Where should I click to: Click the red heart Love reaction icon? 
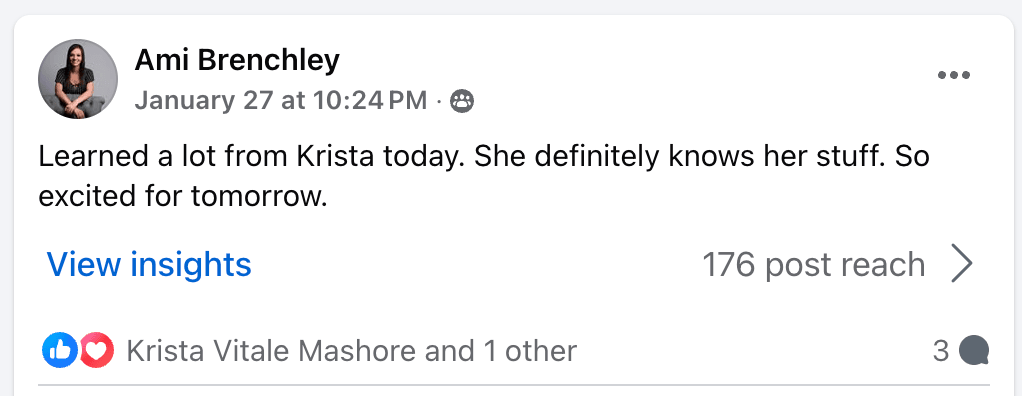coord(96,350)
